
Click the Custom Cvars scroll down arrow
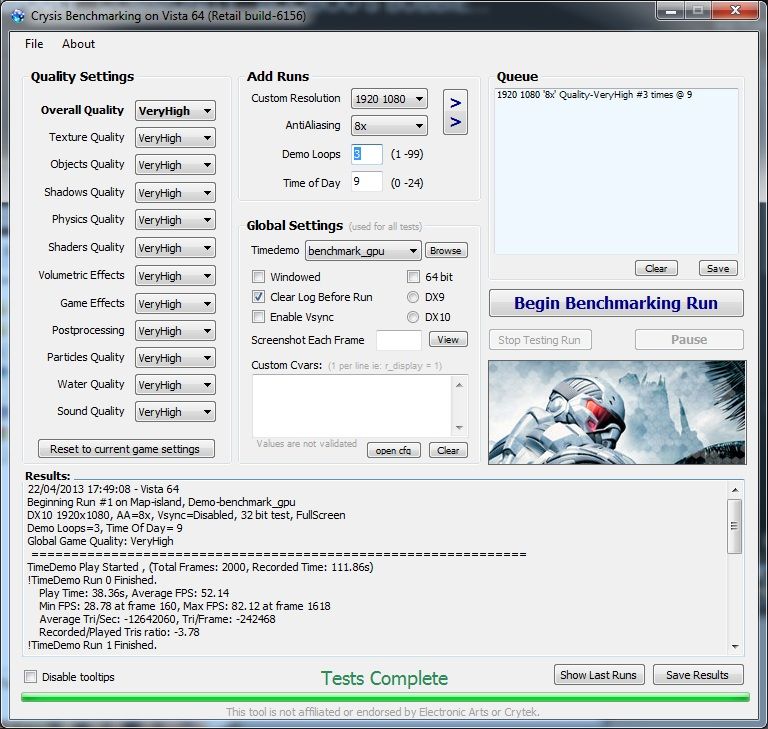pyautogui.click(x=459, y=428)
